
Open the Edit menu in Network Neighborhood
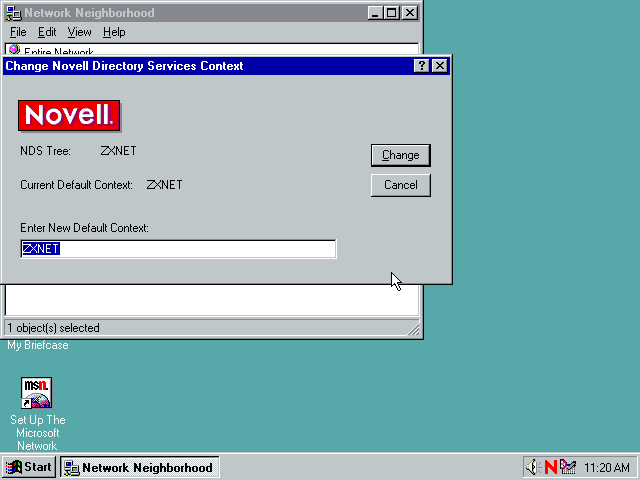(47, 32)
